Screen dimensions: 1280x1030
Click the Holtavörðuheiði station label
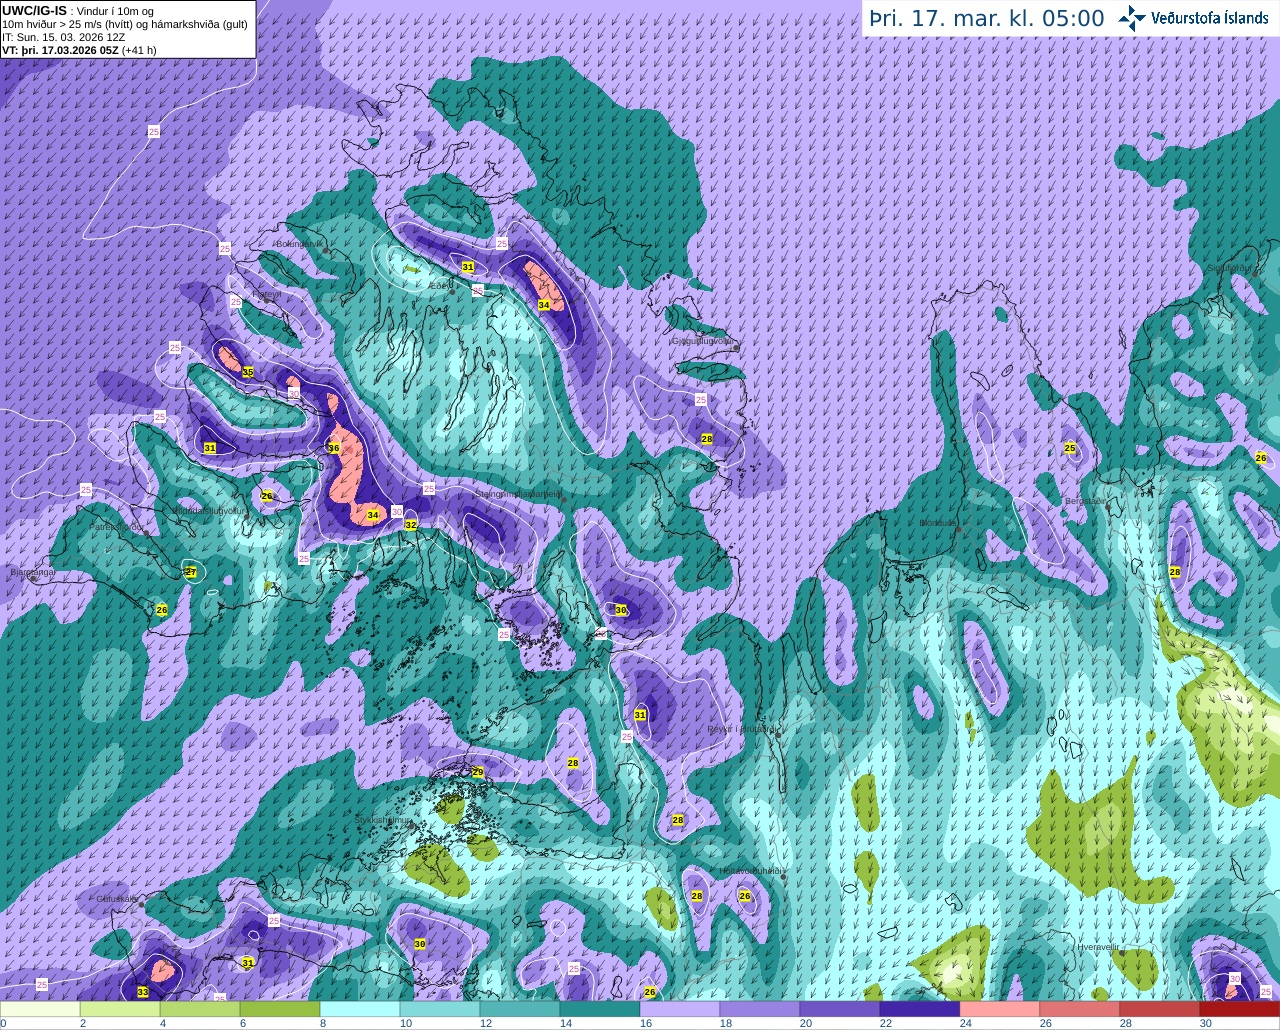point(751,871)
